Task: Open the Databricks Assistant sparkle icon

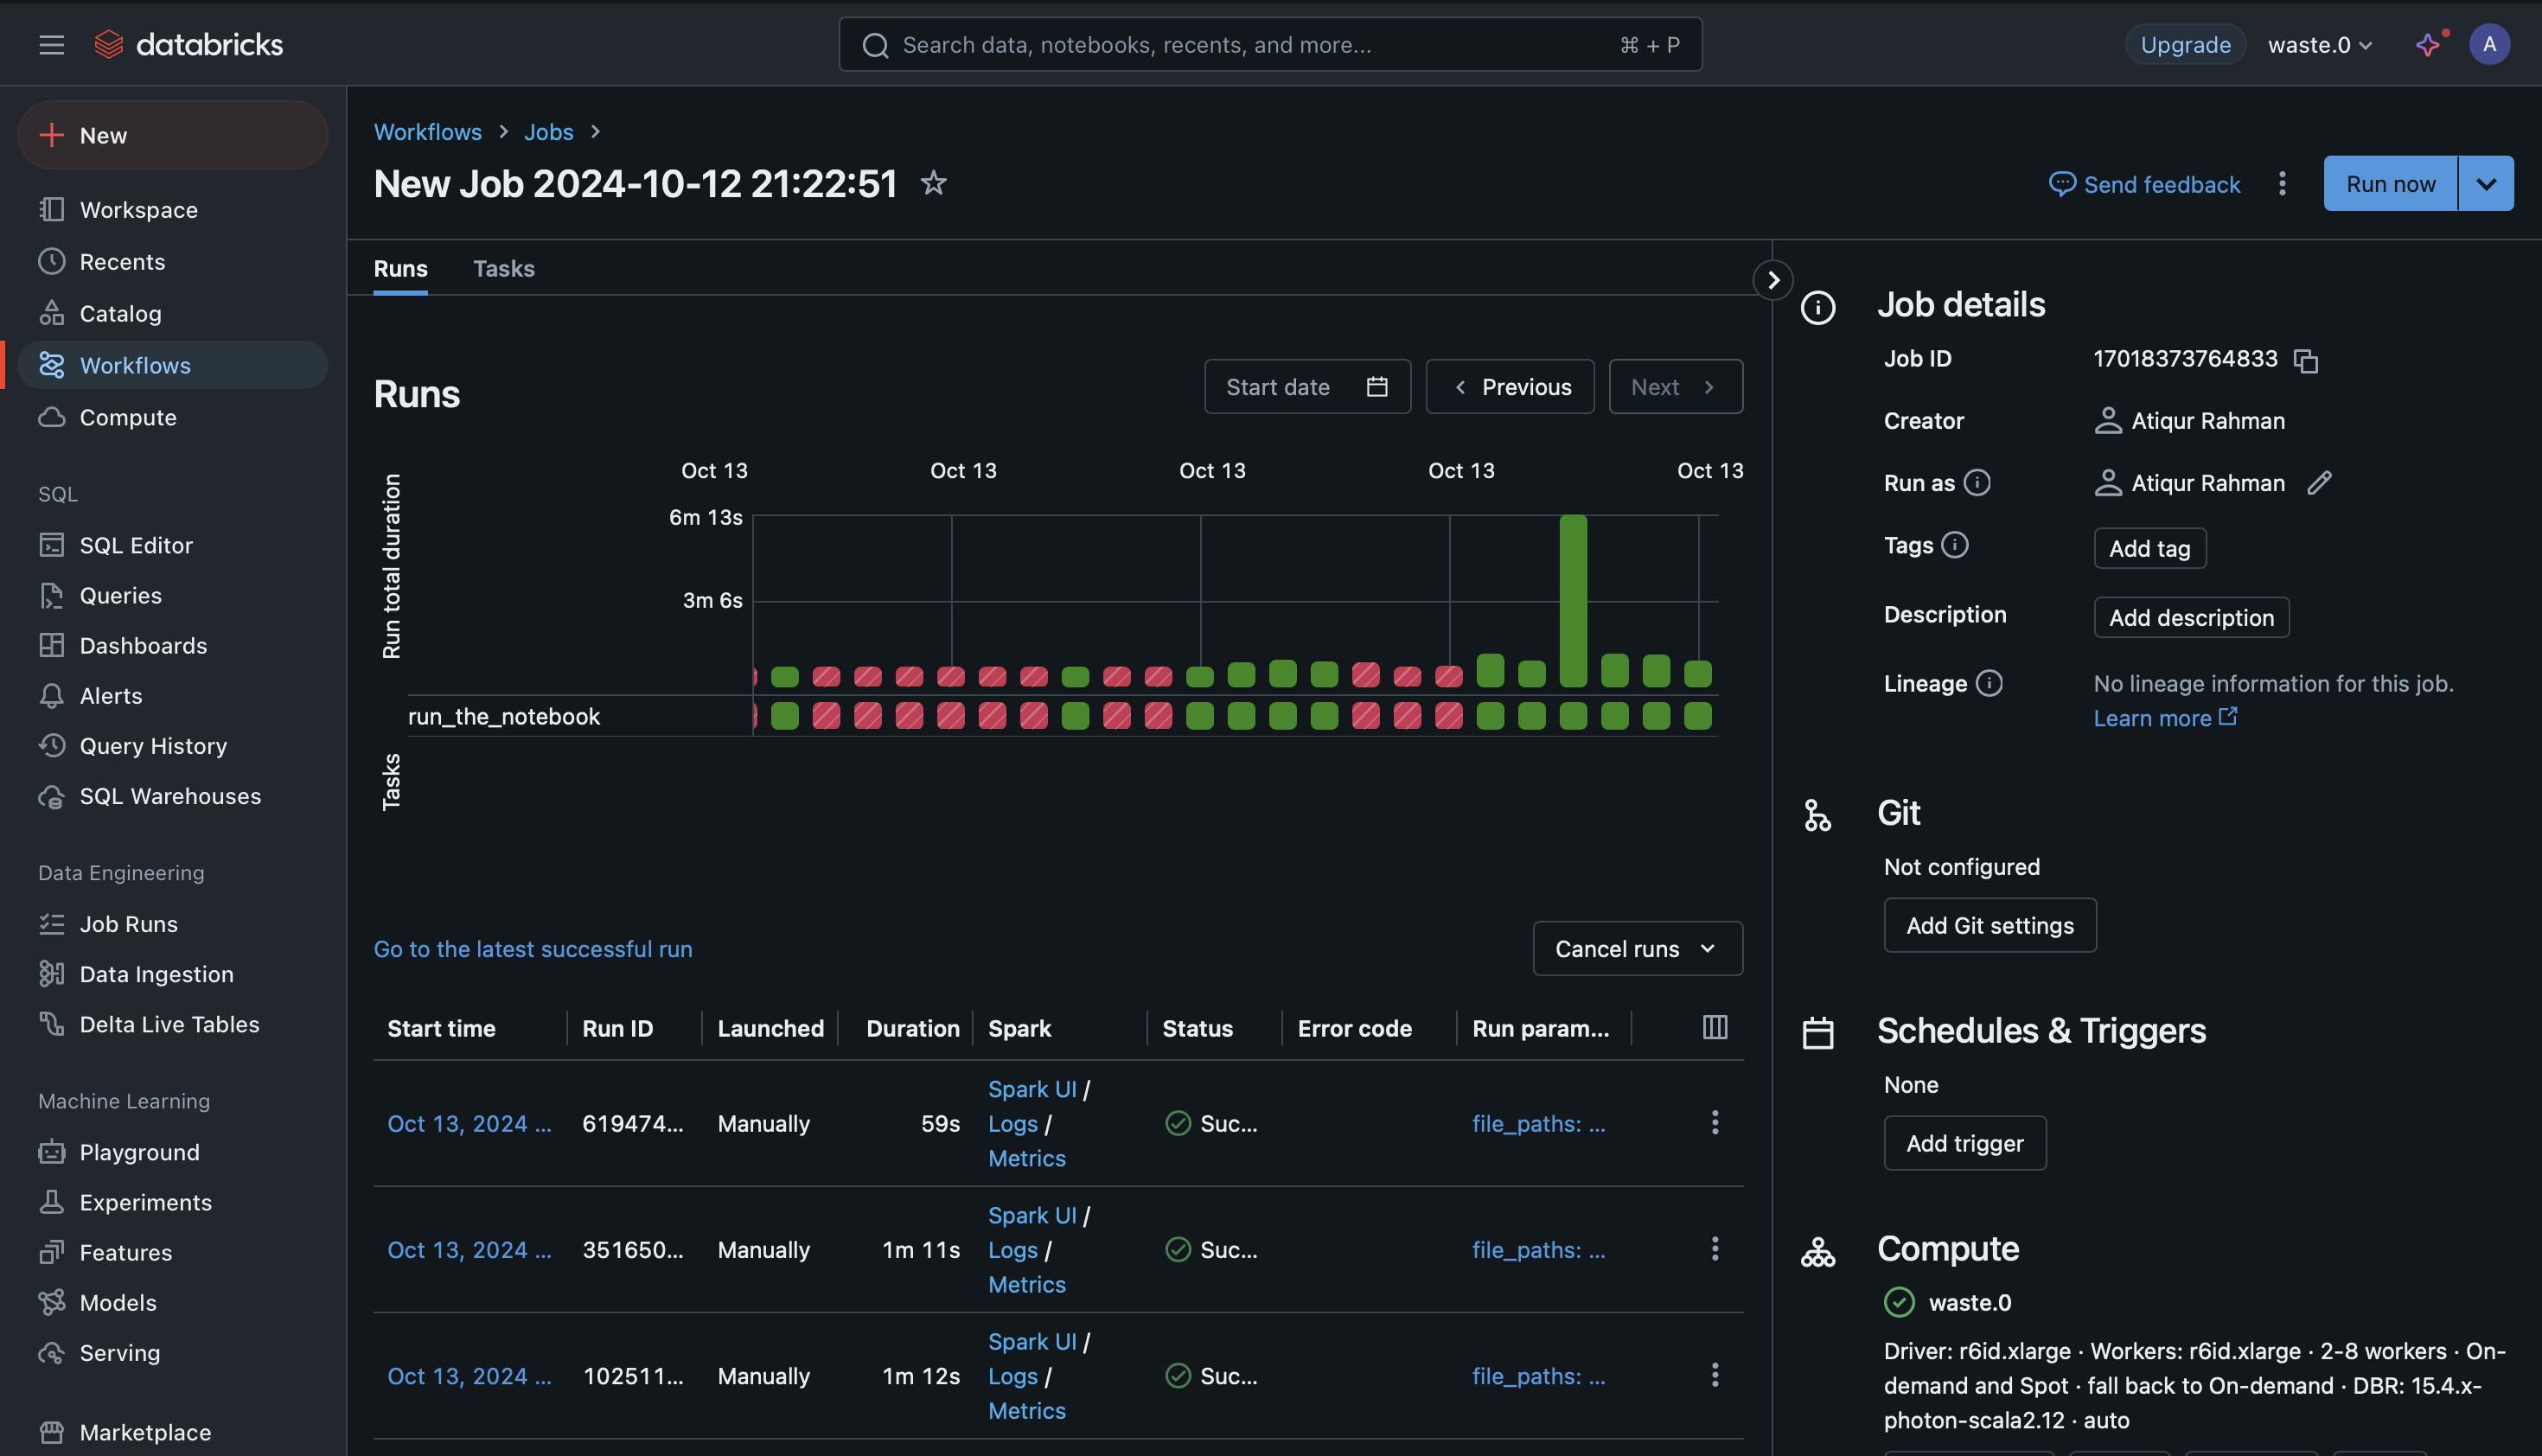Action: pos(2427,44)
